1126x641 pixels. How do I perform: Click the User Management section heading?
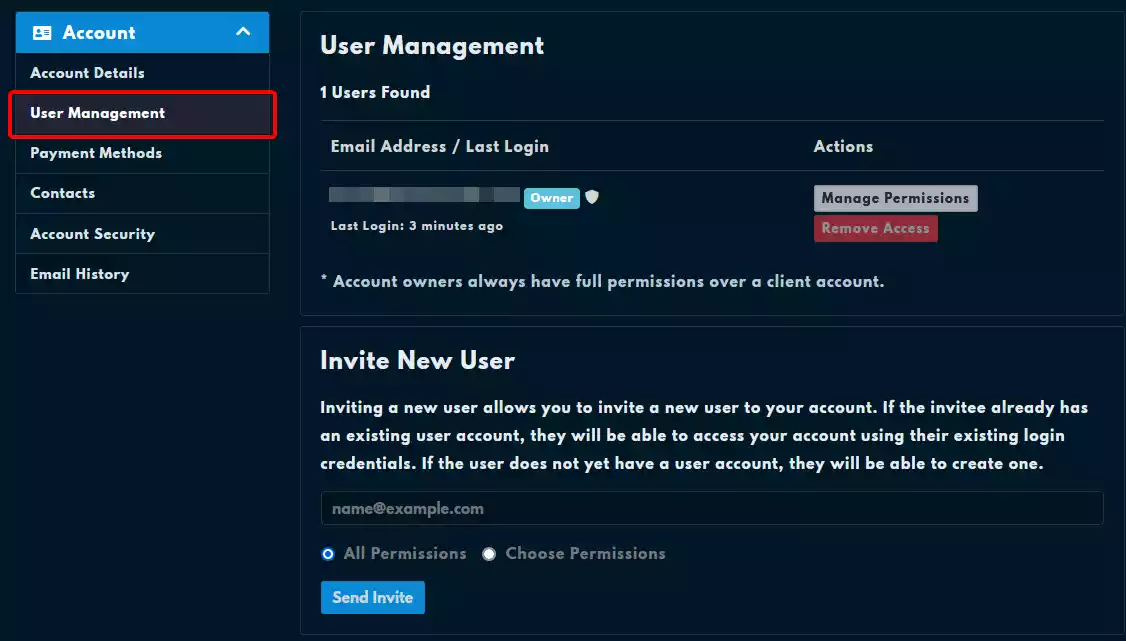coord(431,45)
